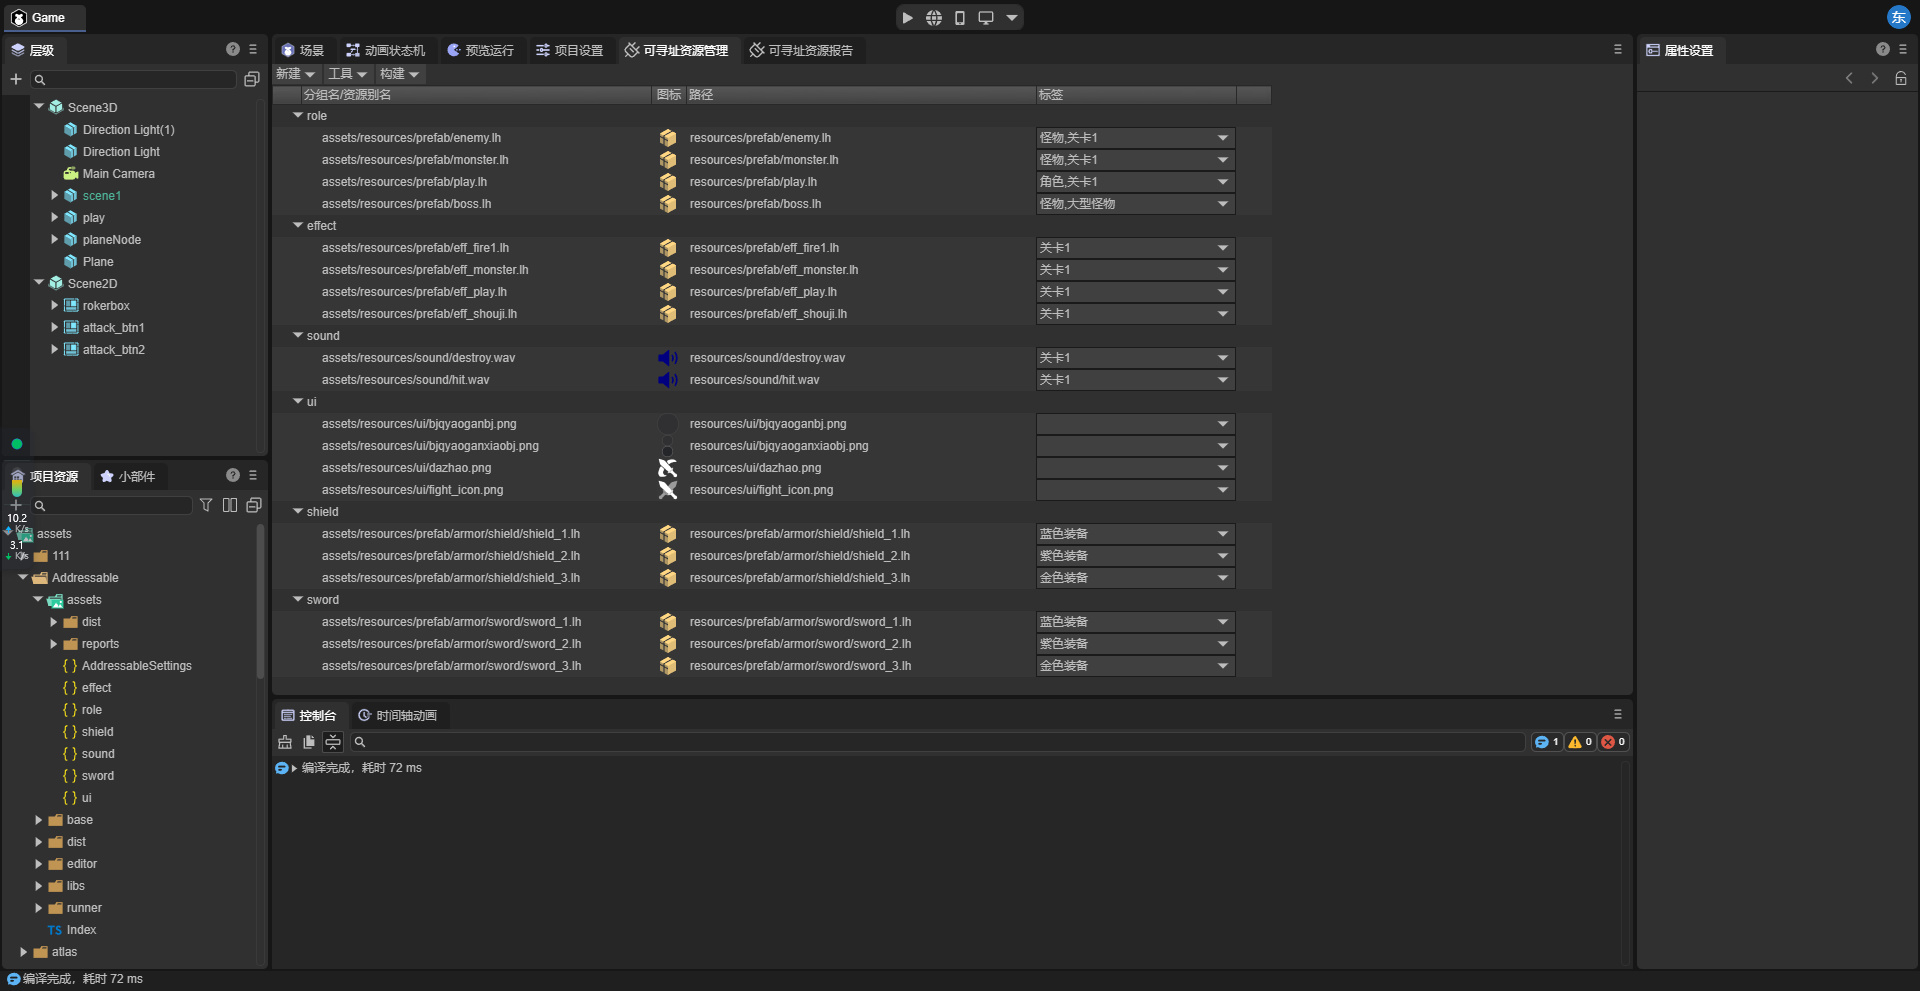Switch to the 项目设置 tab
Screen dimensions: 1920x991
coord(569,50)
